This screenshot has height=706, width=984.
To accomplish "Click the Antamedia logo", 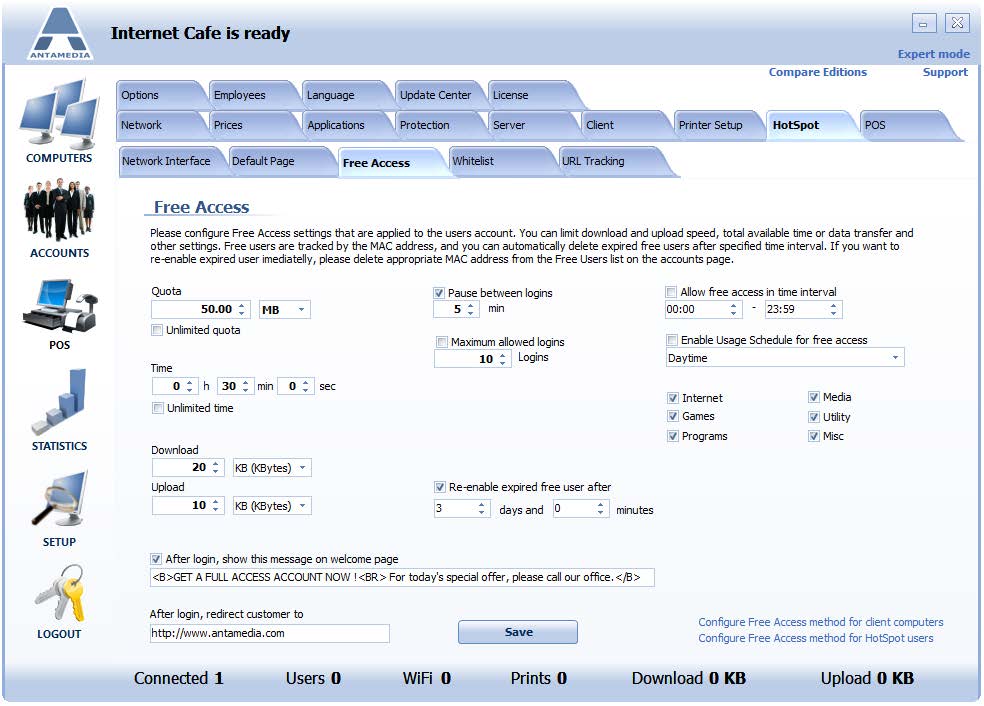I will tap(60, 34).
